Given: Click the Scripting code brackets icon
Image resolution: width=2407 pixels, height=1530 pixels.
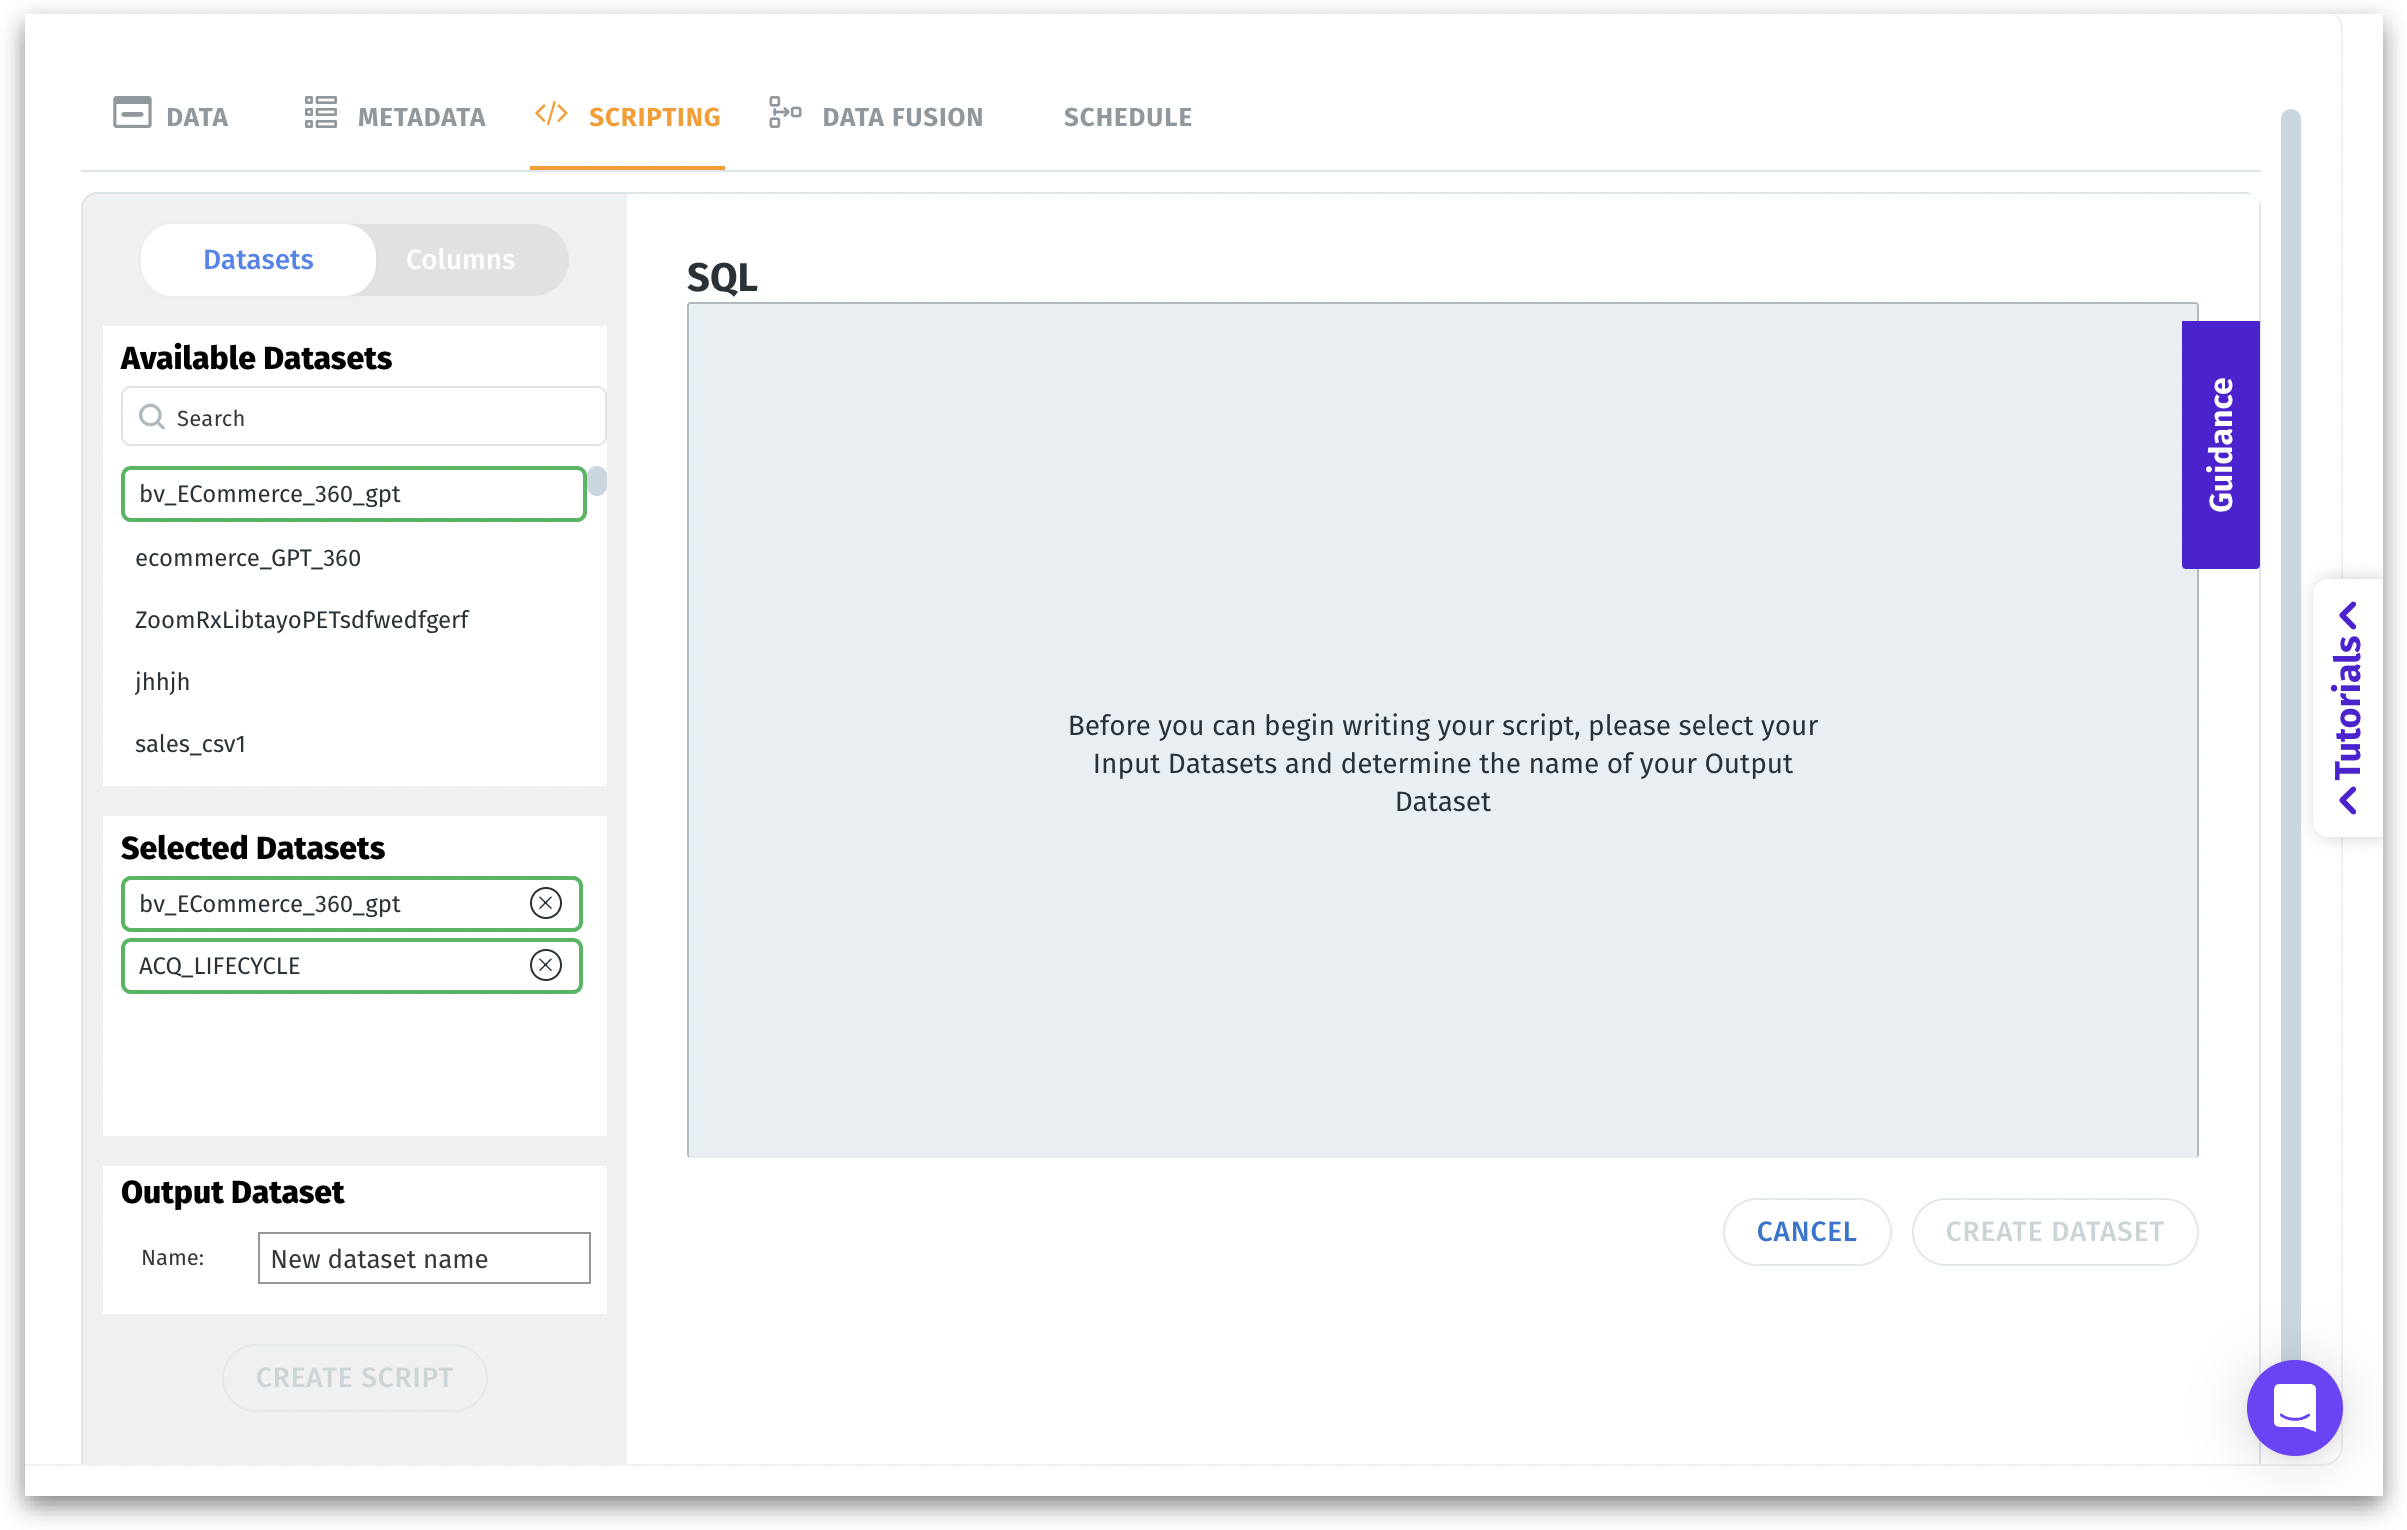Looking at the screenshot, I should coord(551,113).
